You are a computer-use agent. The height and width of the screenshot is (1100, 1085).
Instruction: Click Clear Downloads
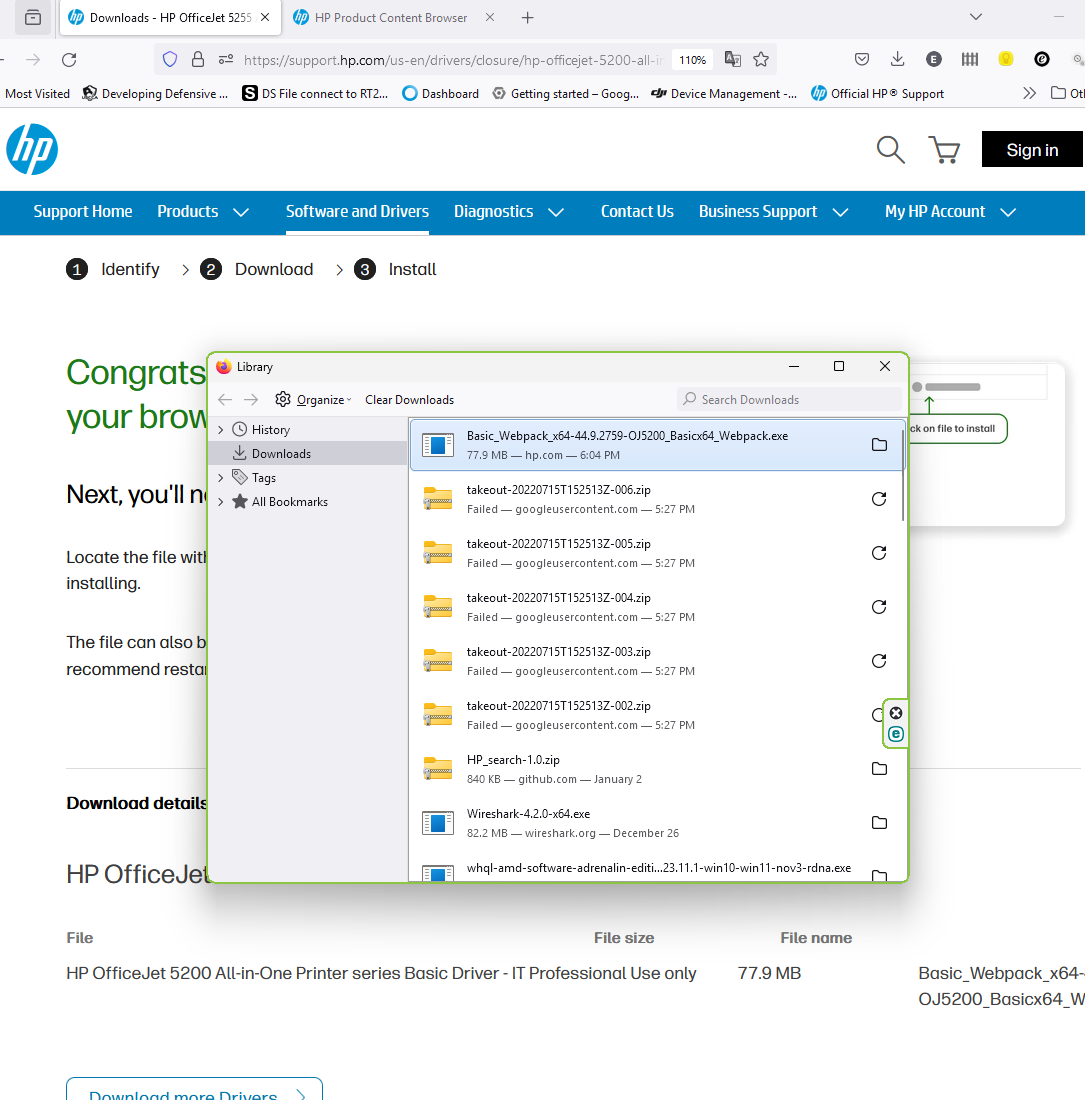409,399
